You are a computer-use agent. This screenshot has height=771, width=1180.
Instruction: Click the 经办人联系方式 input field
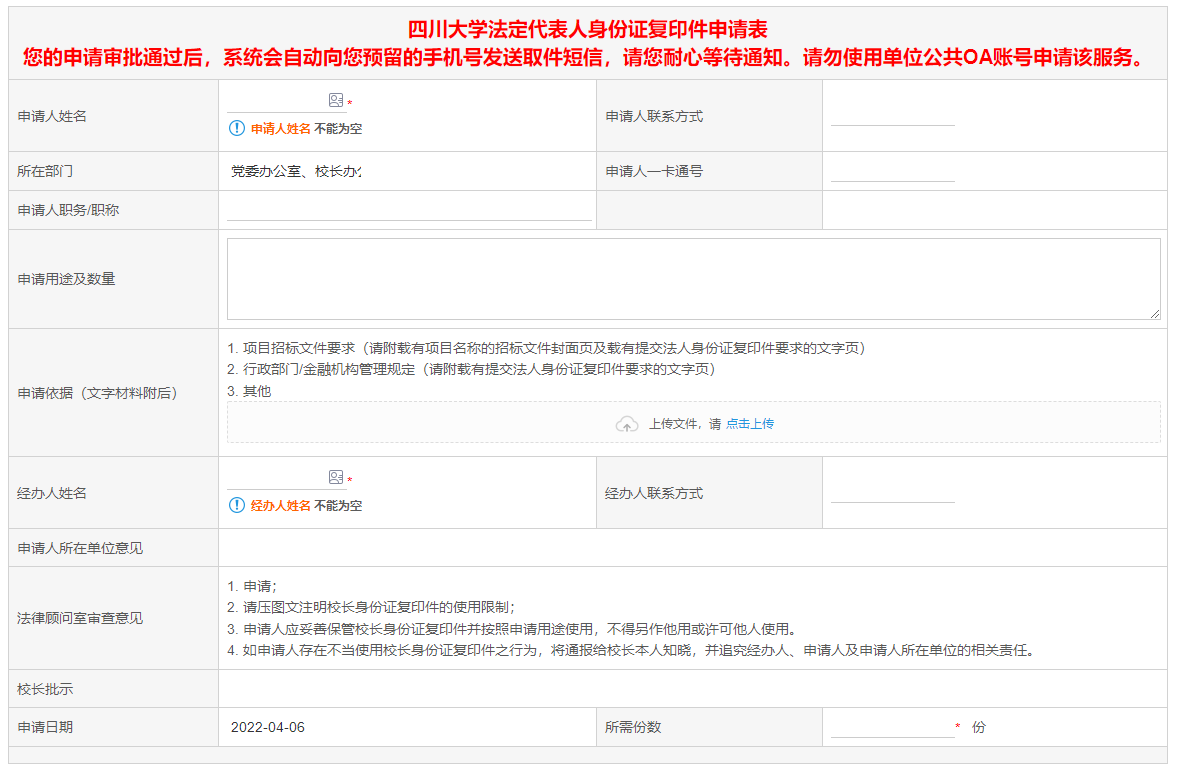pyautogui.click(x=892, y=492)
